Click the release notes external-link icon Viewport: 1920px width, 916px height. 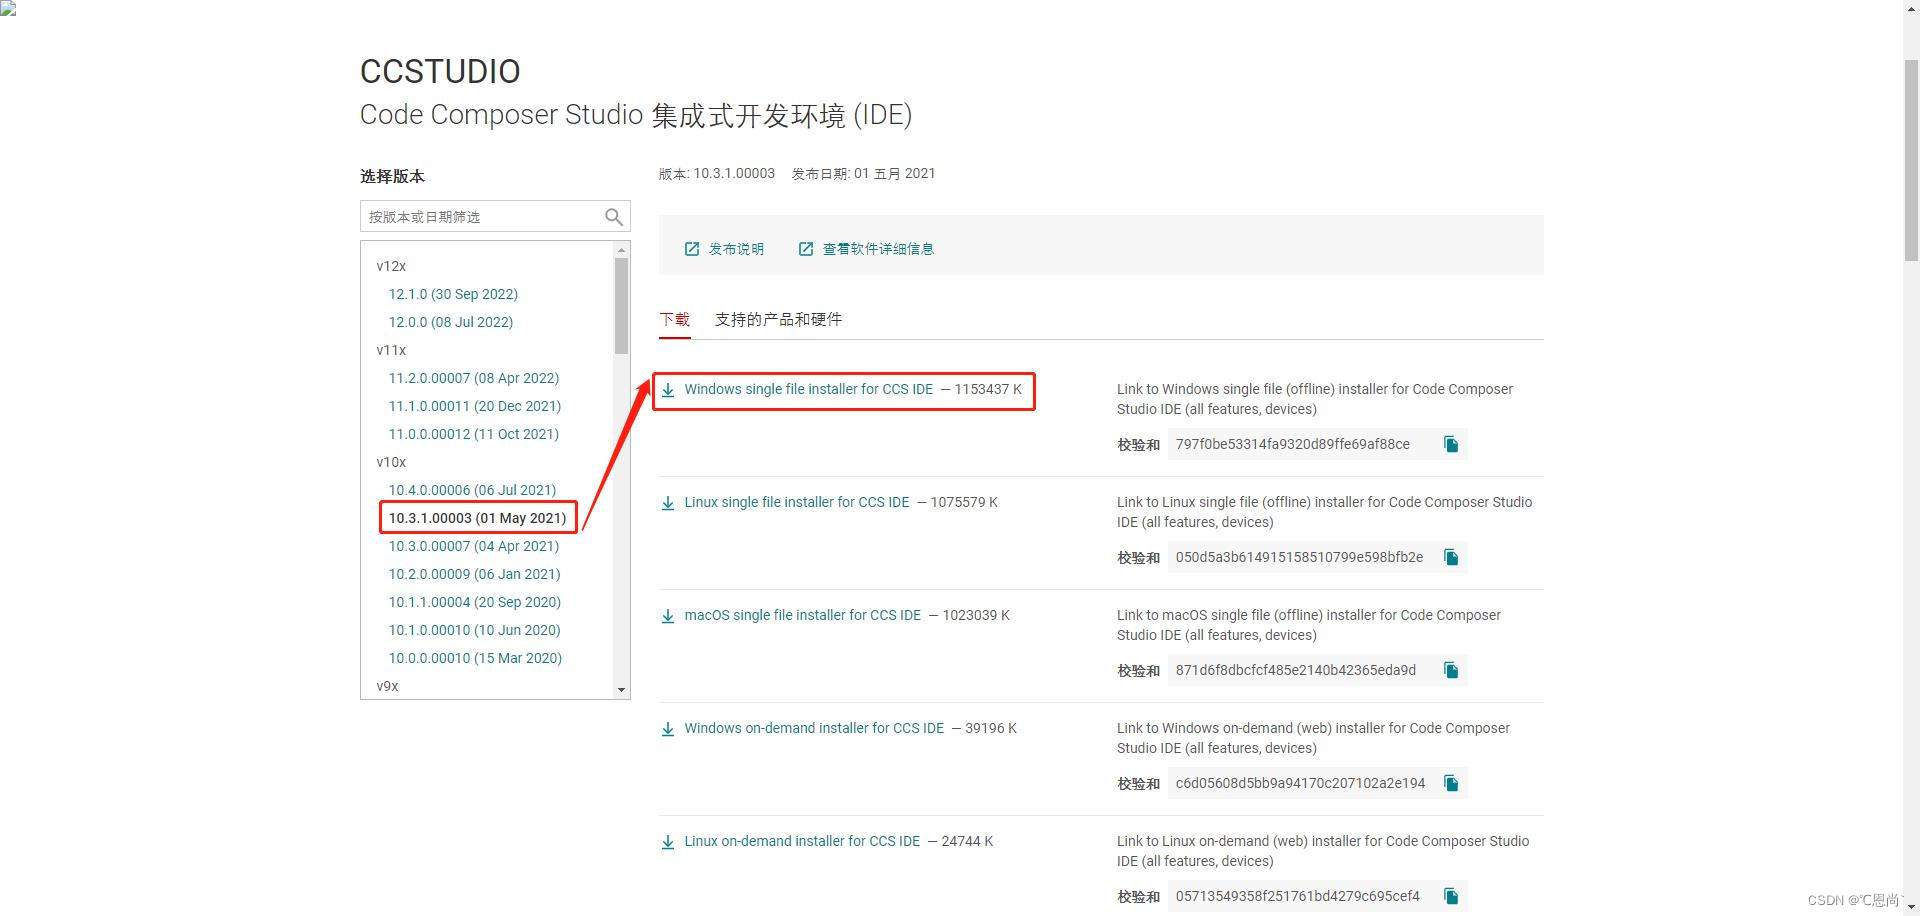point(692,249)
